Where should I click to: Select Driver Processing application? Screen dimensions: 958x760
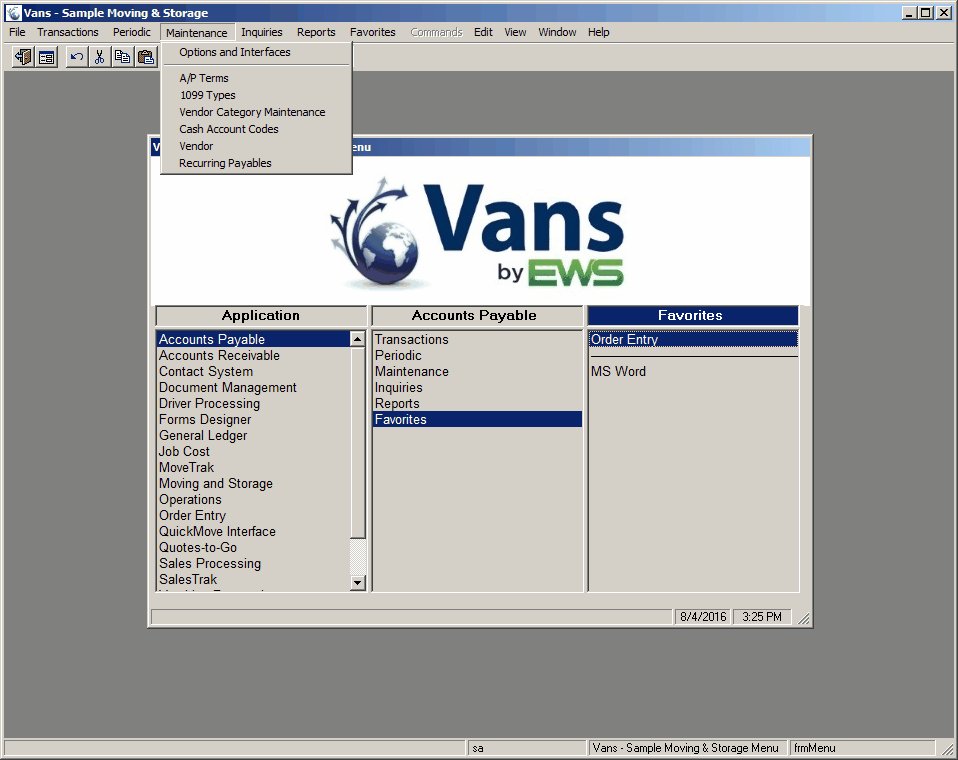[254, 403]
